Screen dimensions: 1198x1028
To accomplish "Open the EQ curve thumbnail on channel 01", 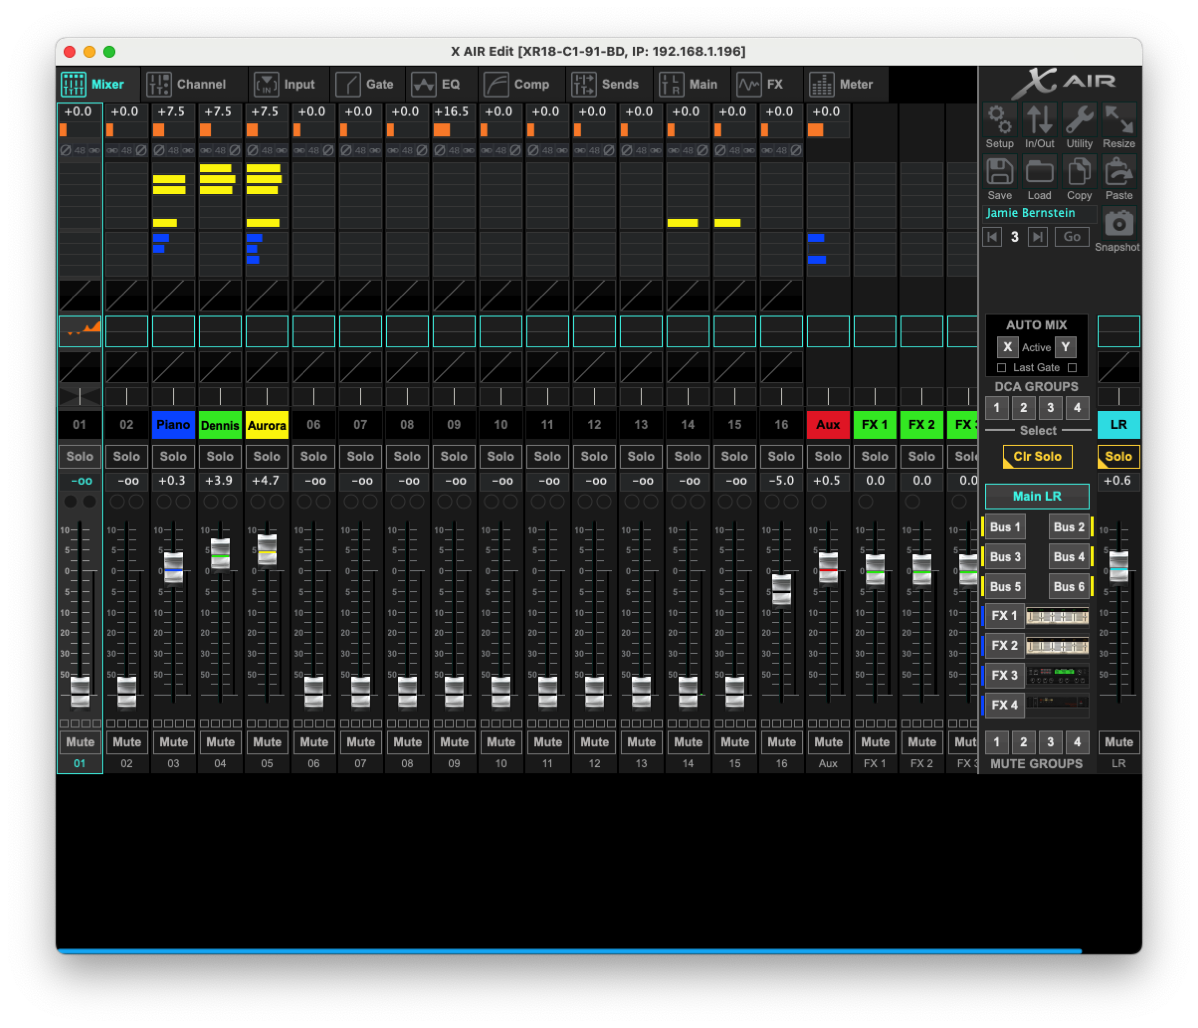I will coord(79,331).
